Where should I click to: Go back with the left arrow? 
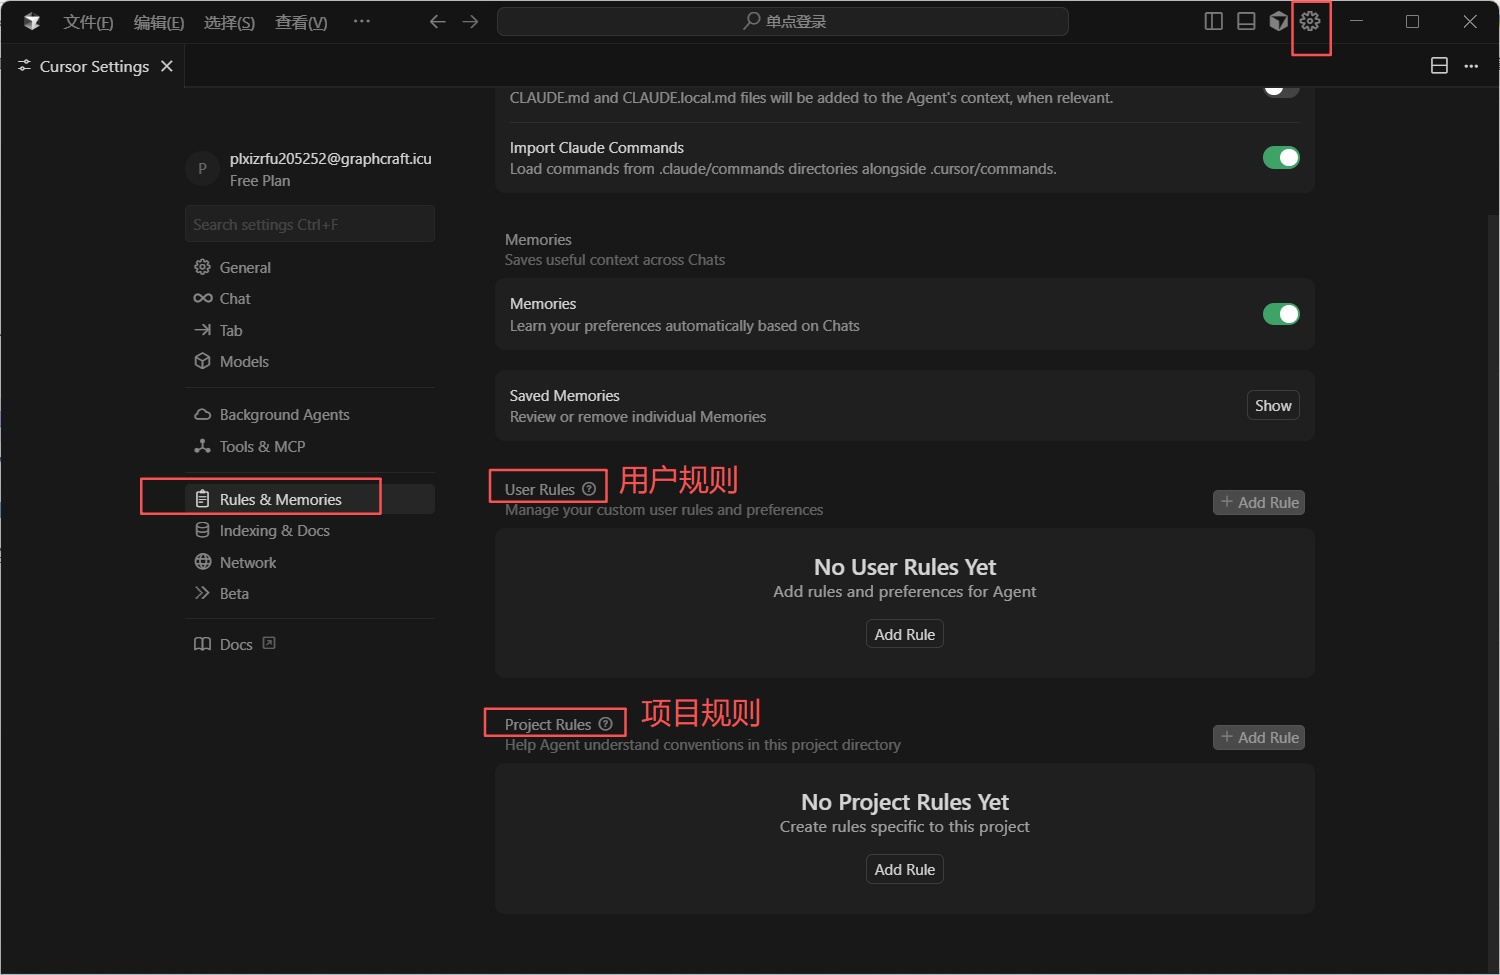coord(437,21)
